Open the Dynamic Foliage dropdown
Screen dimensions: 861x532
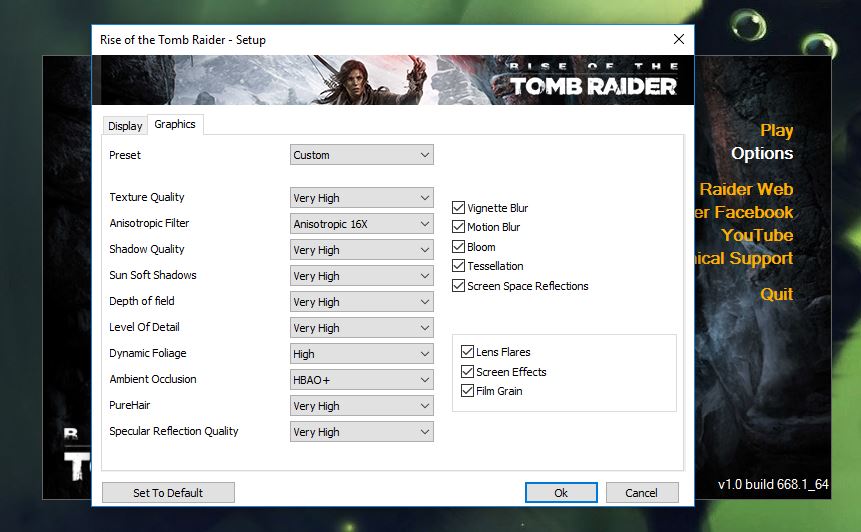point(361,354)
